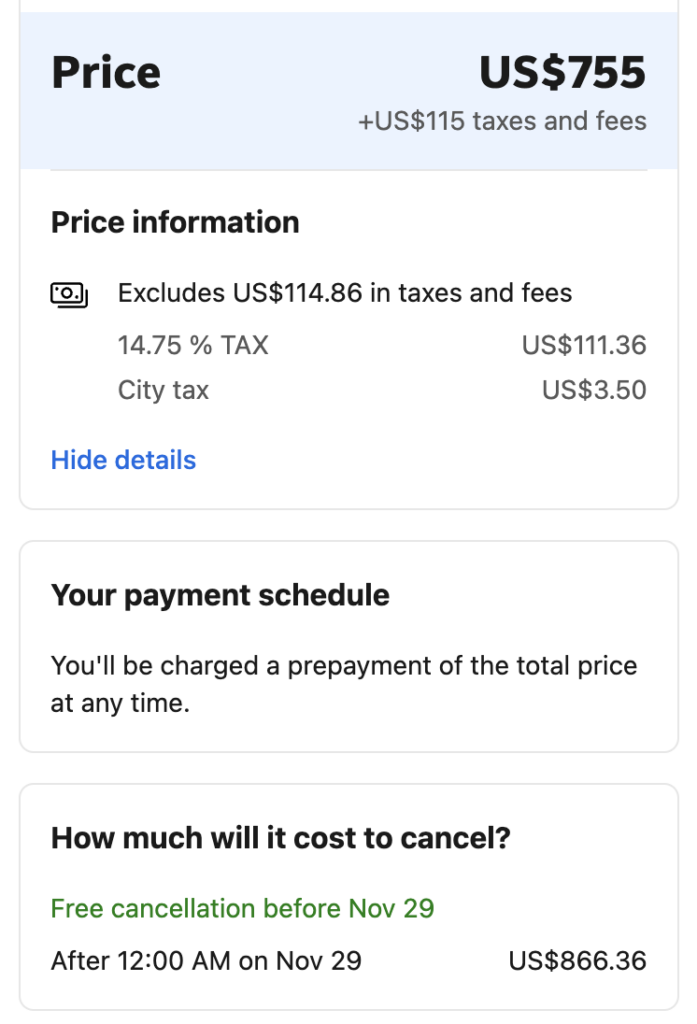Click the Excludes US$114.86 in taxes text
The height and width of the screenshot is (1024, 697).
click(x=345, y=293)
